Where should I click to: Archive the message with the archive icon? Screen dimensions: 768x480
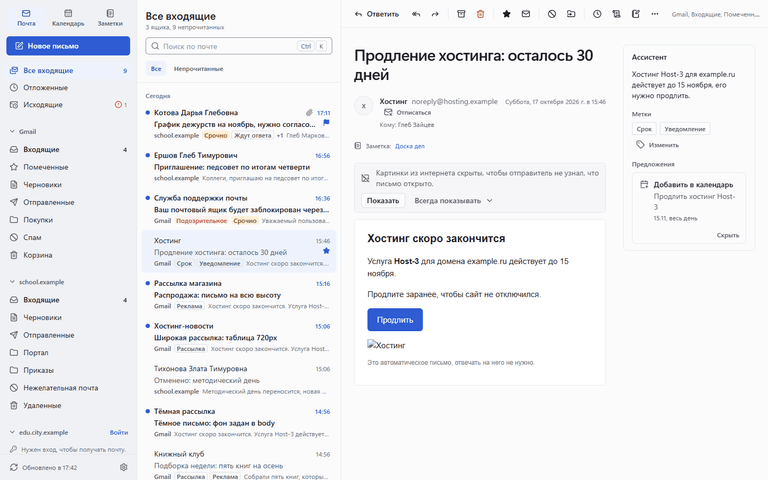point(461,14)
